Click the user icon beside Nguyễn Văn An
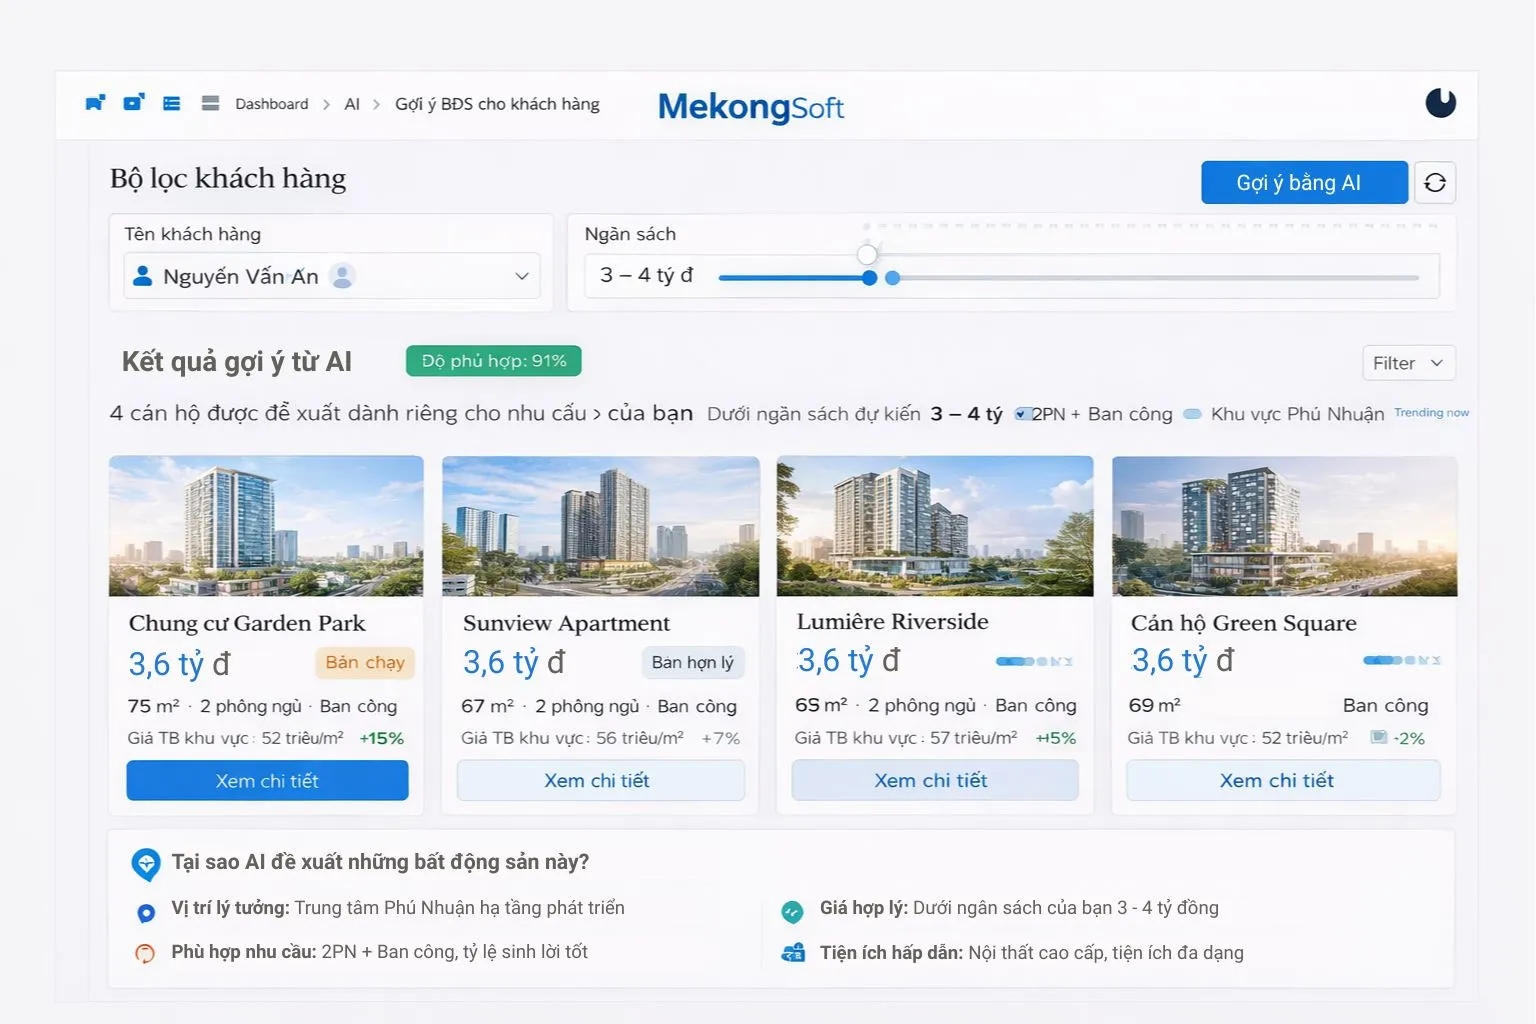The height and width of the screenshot is (1024, 1536). [142, 276]
